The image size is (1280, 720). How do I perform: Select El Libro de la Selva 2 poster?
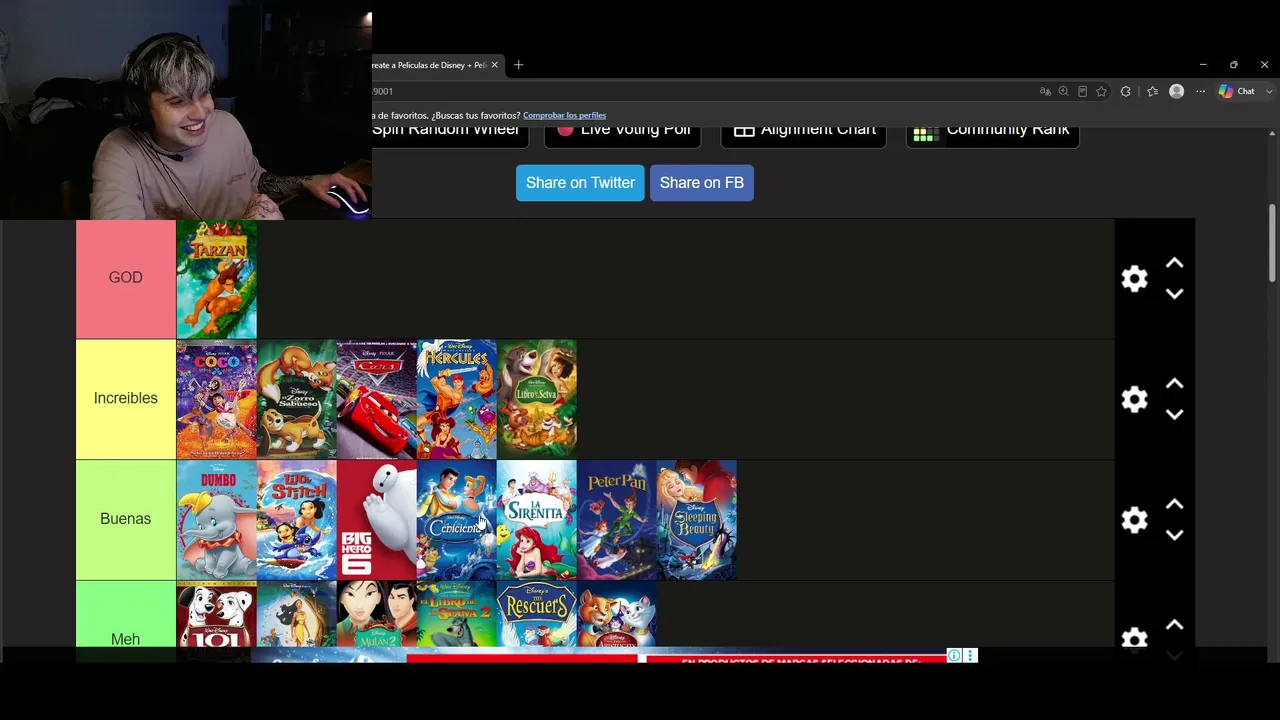(x=457, y=615)
